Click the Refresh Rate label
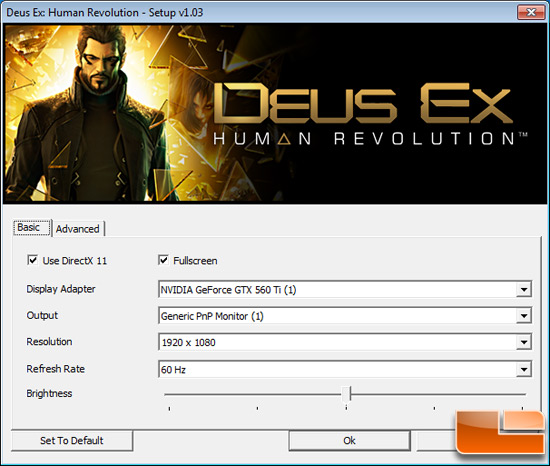 pos(56,369)
